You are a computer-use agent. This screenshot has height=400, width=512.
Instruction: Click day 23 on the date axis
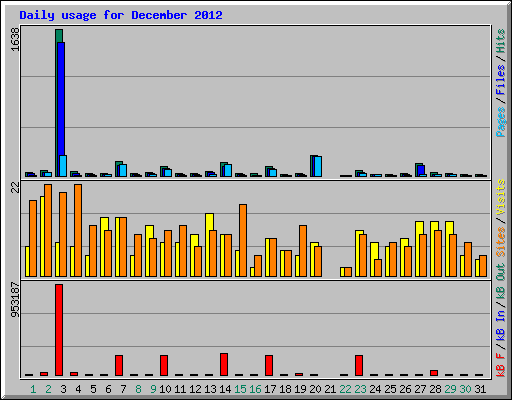point(360,389)
